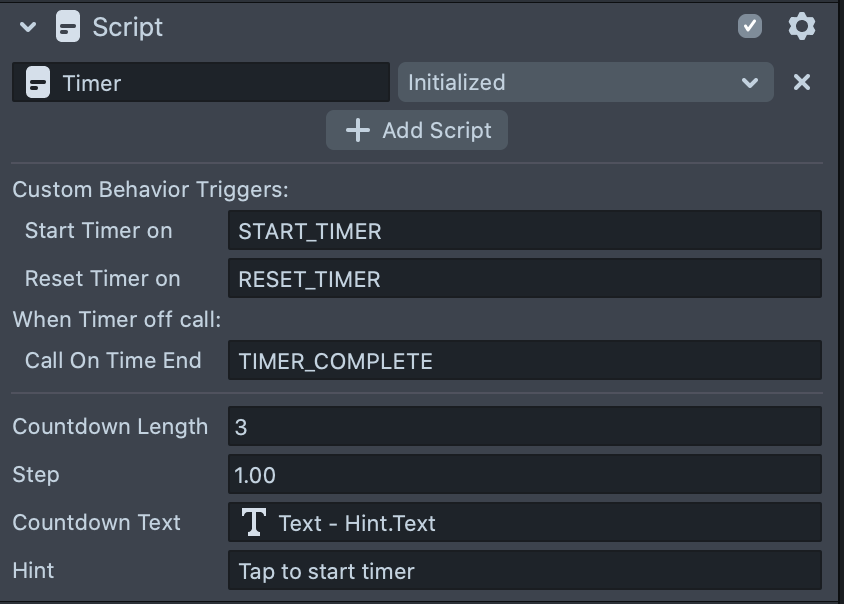Click the Text type icon in Countdown Text

pos(254,523)
